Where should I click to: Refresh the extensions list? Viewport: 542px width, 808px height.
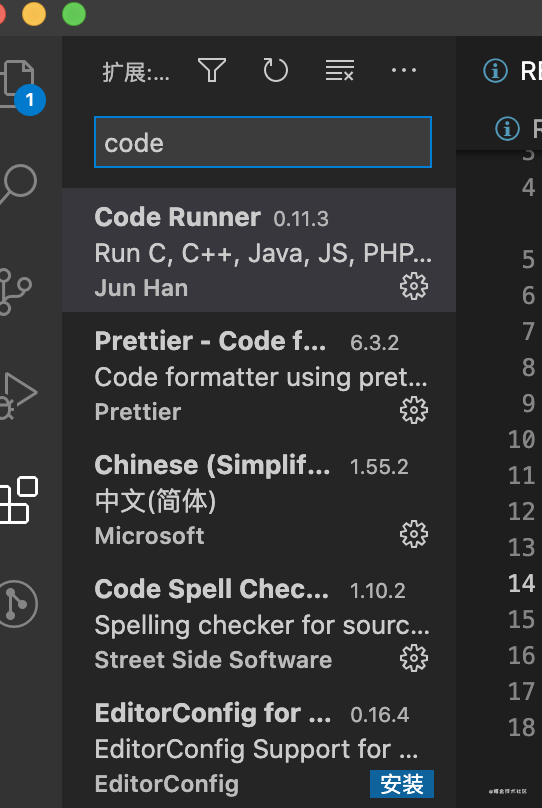coord(276,70)
